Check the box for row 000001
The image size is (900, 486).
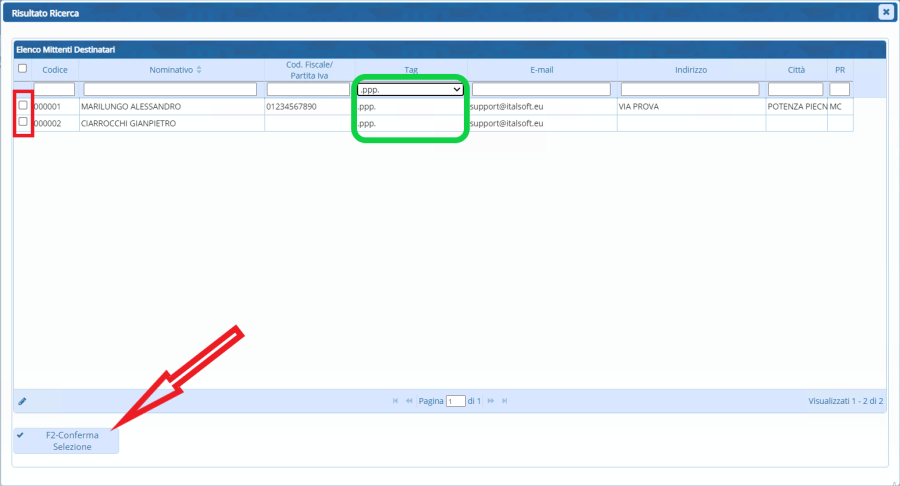pos(23,105)
